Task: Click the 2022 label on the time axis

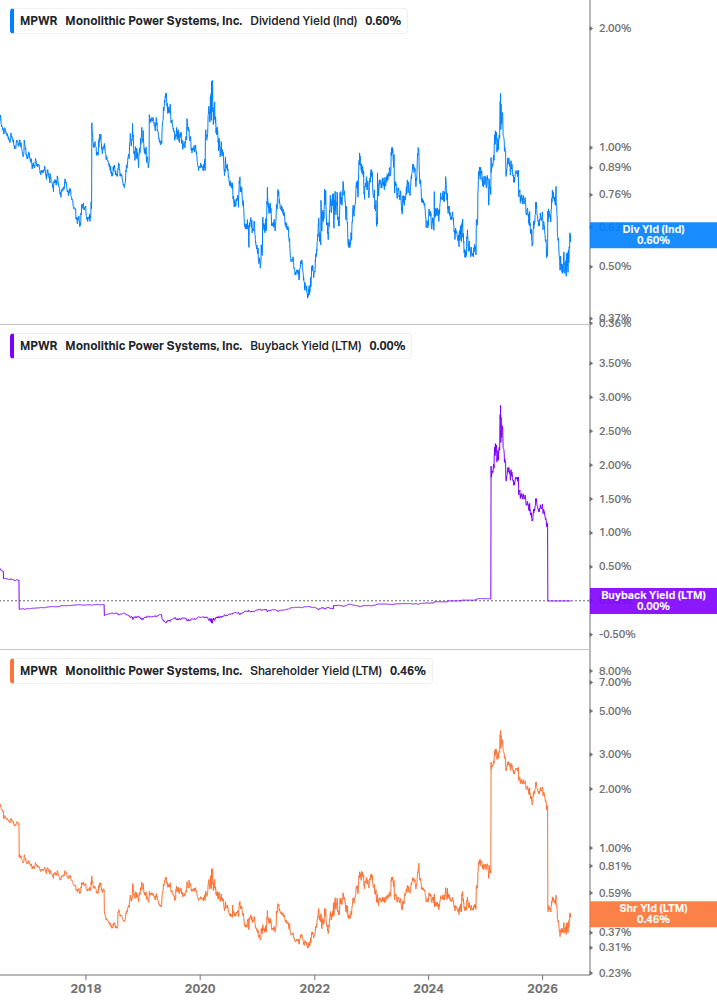Action: [315, 988]
